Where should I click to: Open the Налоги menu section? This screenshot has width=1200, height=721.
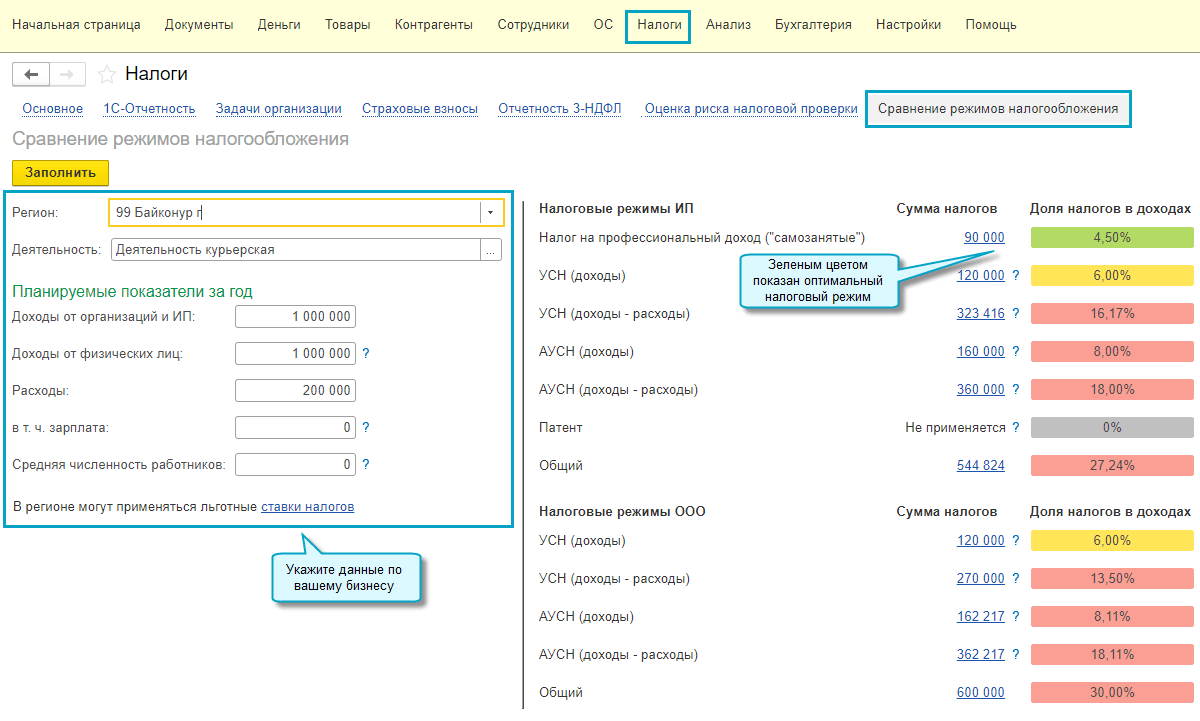coord(659,25)
